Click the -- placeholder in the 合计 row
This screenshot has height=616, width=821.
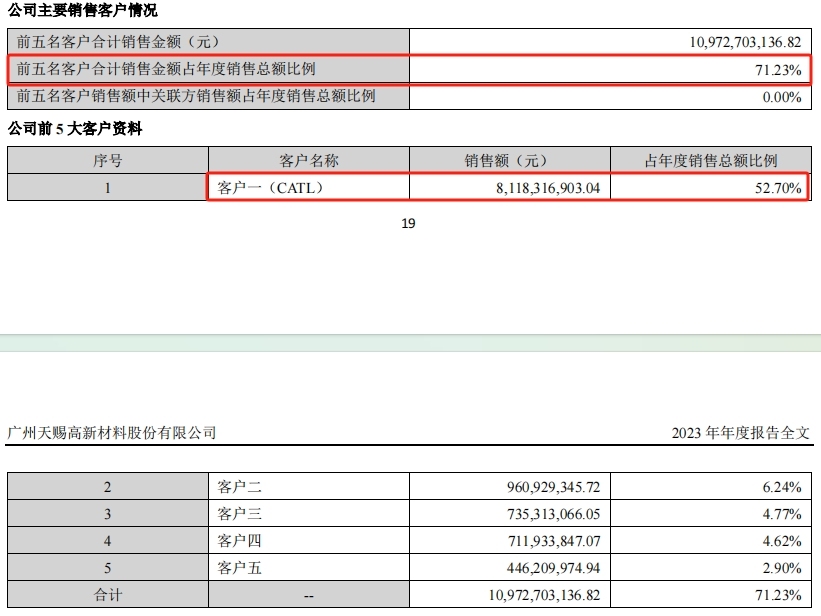click(309, 596)
